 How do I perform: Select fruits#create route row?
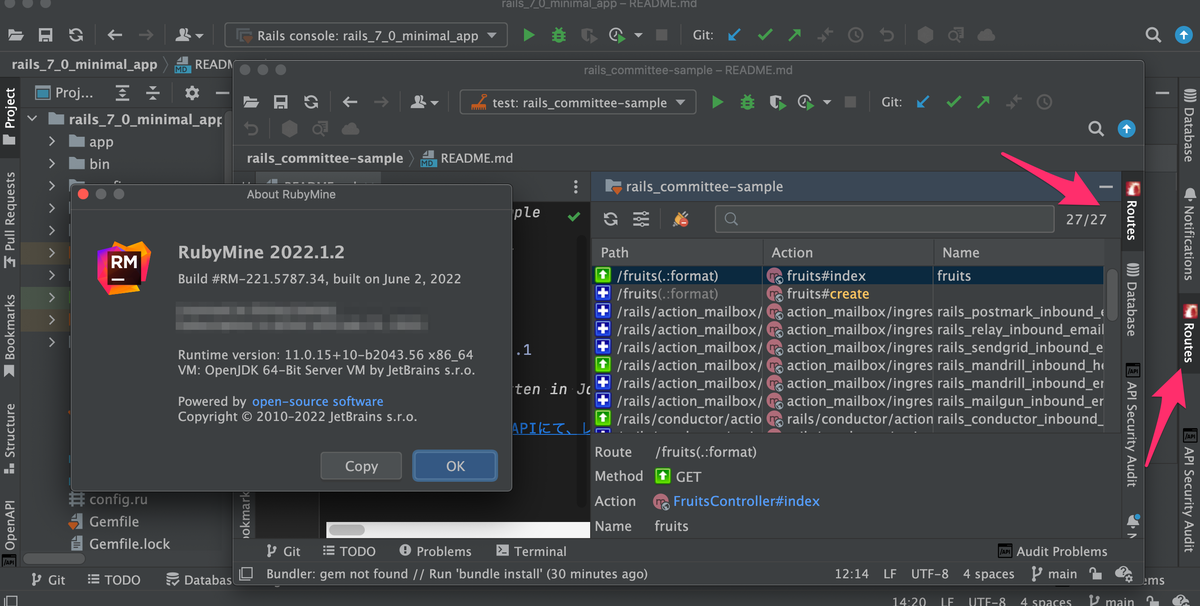pyautogui.click(x=848, y=294)
